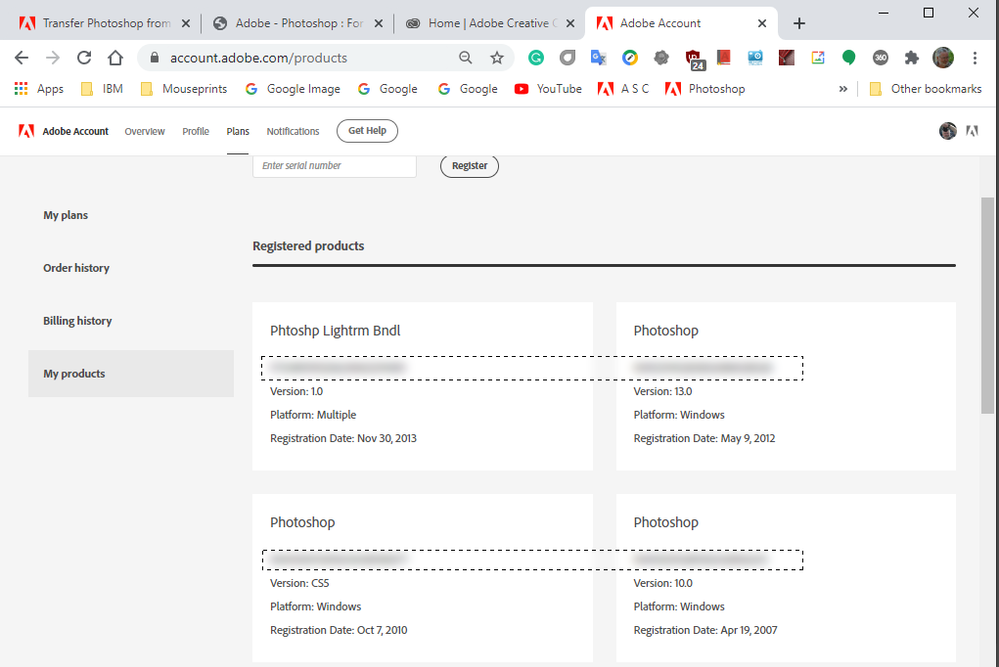Show hidden bookmarks with double chevron
This screenshot has width=999, height=667.
coord(843,89)
